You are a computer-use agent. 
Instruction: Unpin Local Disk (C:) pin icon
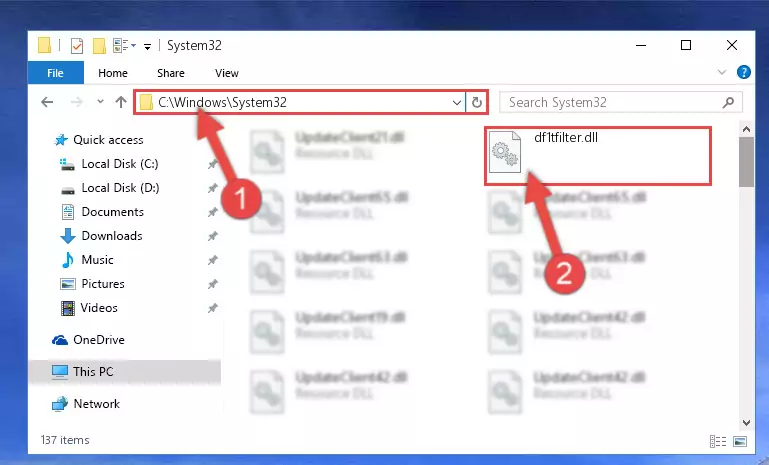(212, 164)
